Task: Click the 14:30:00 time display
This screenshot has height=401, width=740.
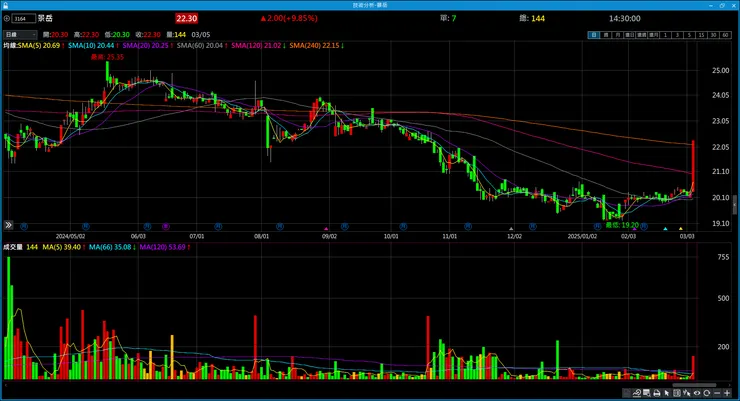Action: point(624,18)
